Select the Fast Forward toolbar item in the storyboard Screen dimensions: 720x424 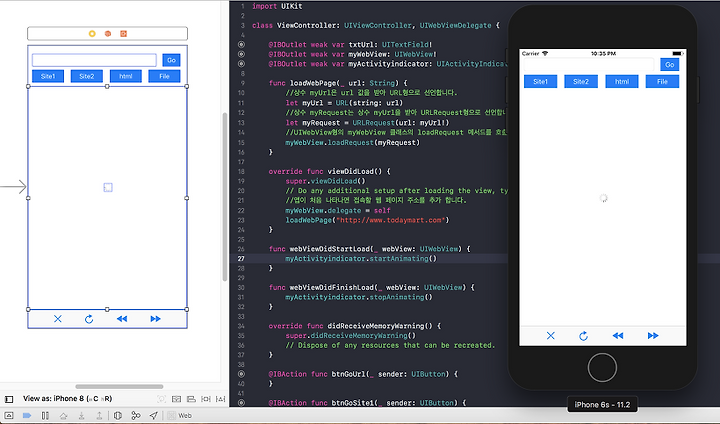pyautogui.click(x=155, y=319)
